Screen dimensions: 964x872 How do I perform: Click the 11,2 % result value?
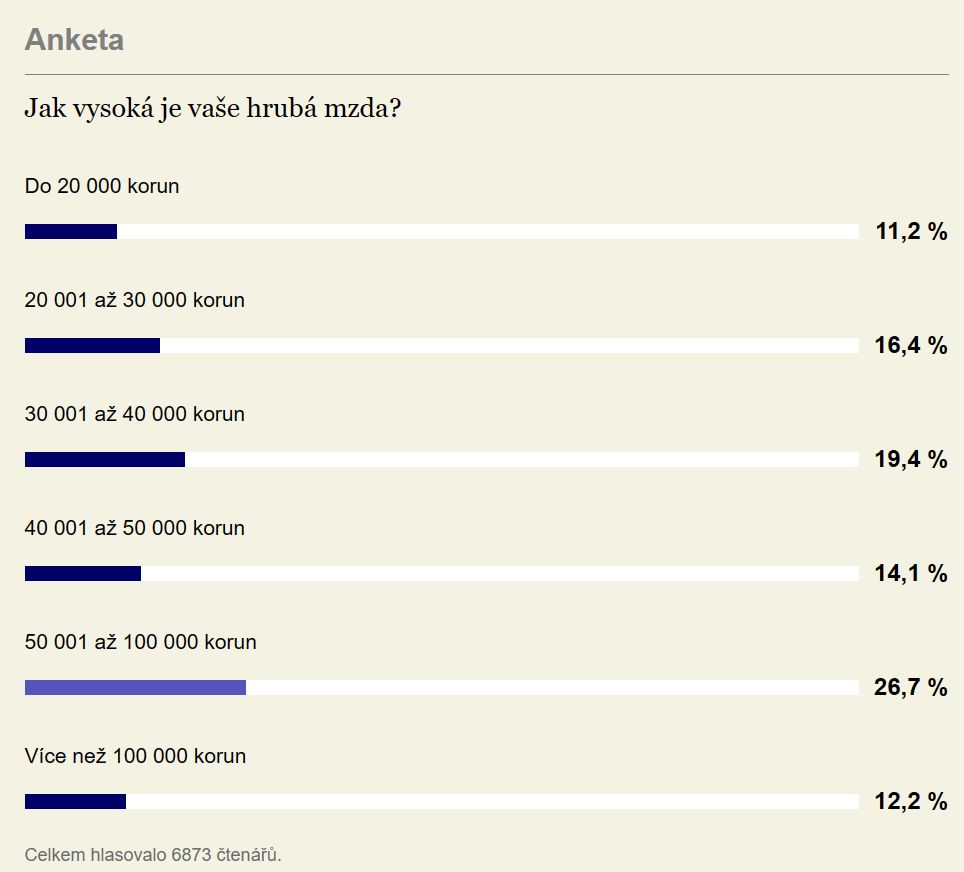tap(911, 232)
